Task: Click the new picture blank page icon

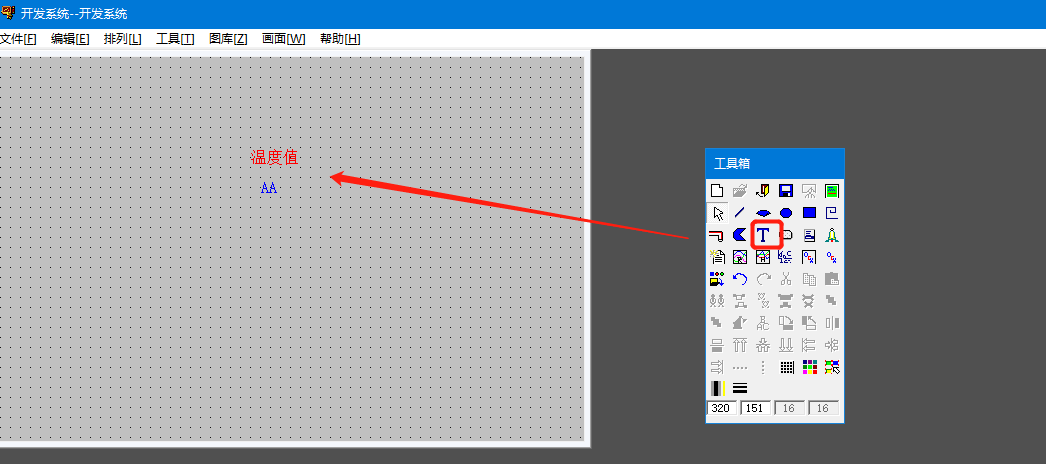Action: click(x=717, y=191)
